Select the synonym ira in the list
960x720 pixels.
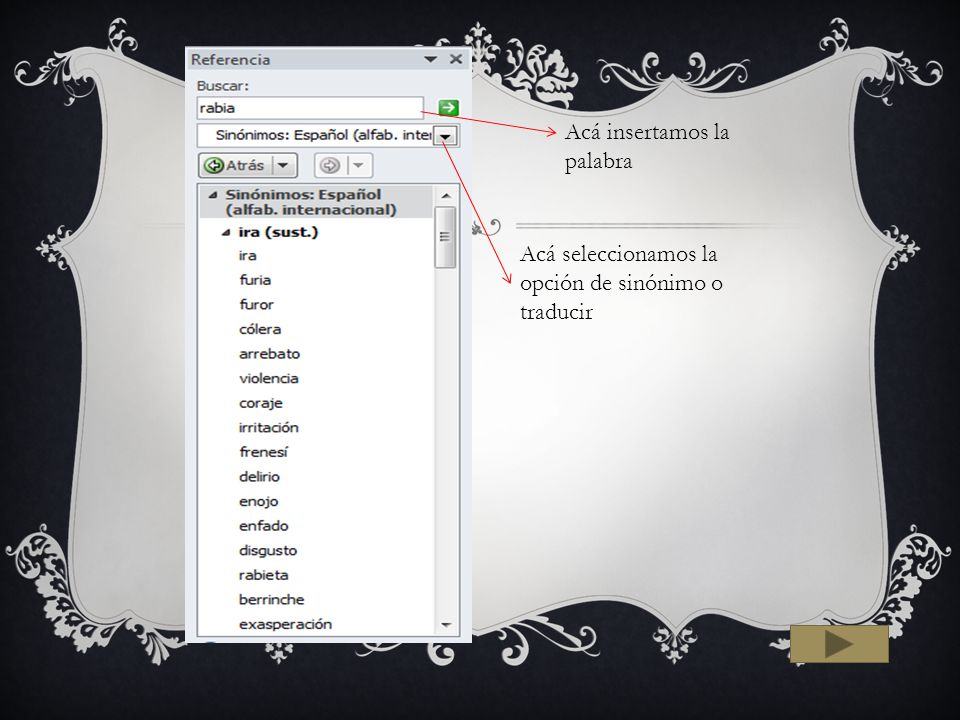click(247, 256)
